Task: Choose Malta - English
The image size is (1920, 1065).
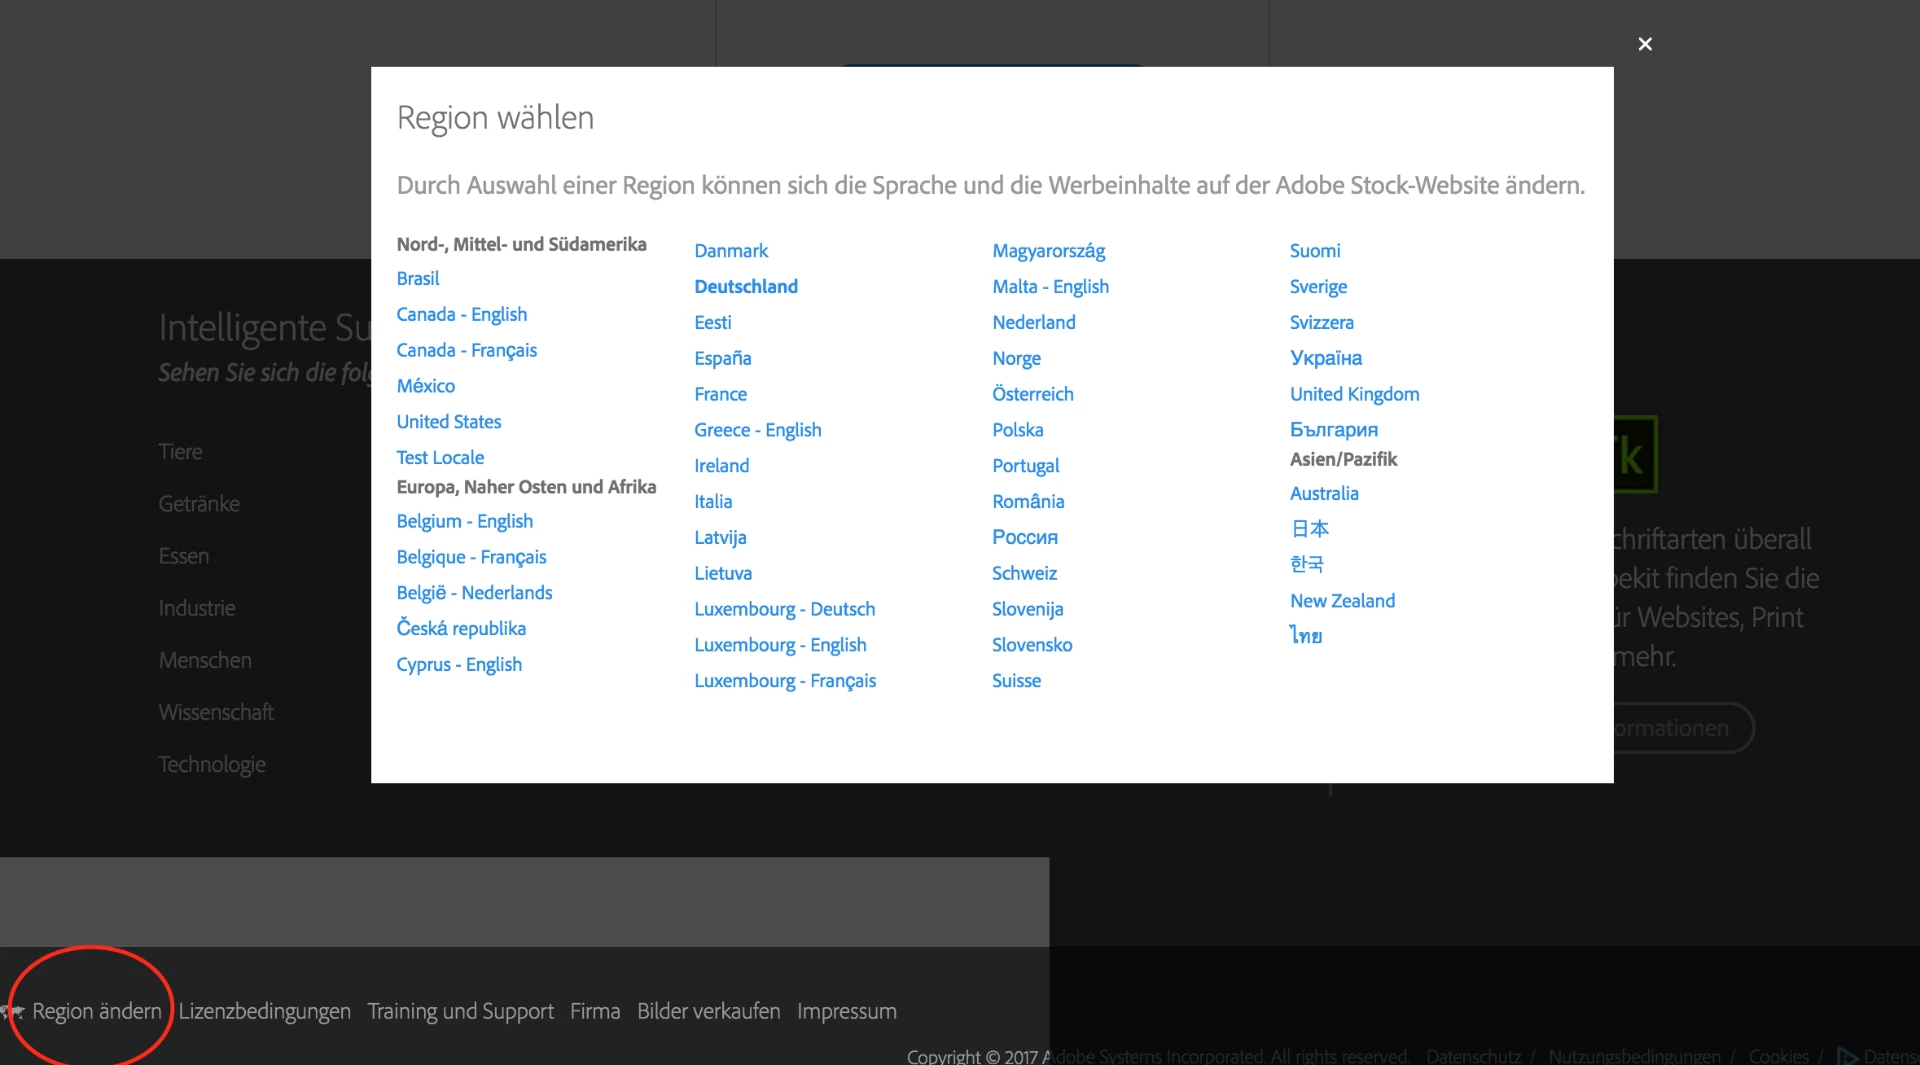Action: [x=1051, y=287]
